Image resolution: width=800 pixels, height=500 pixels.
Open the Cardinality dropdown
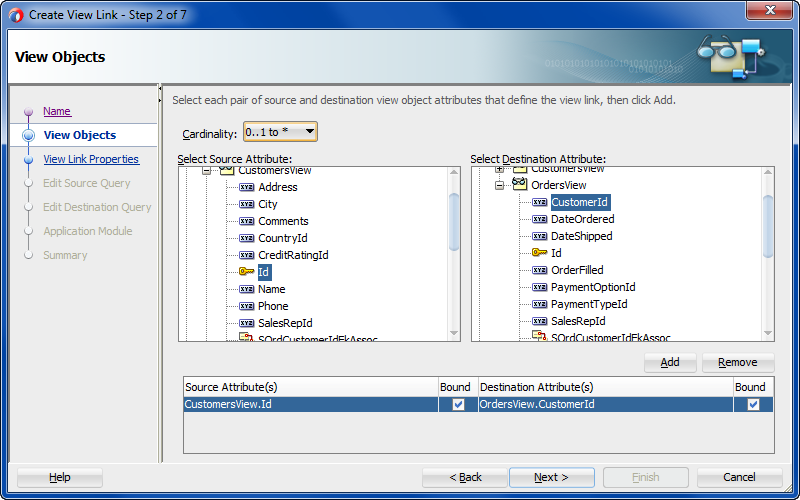(280, 132)
